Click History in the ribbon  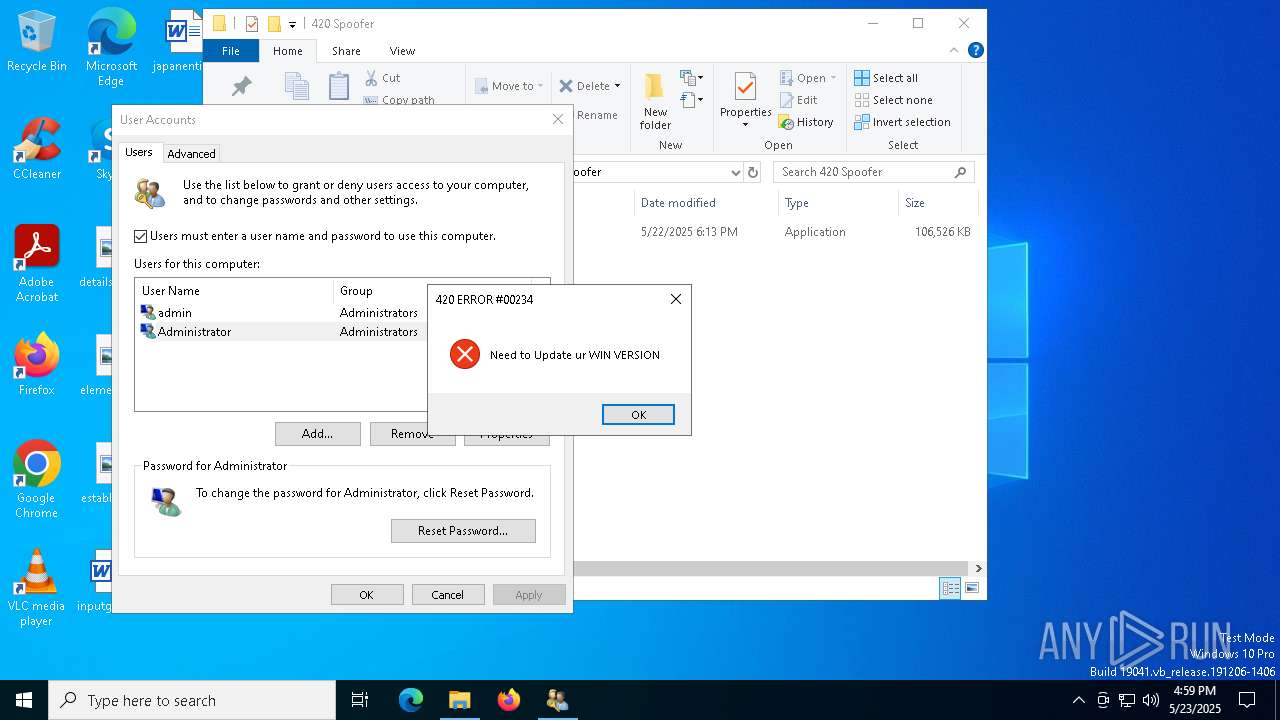coord(806,122)
